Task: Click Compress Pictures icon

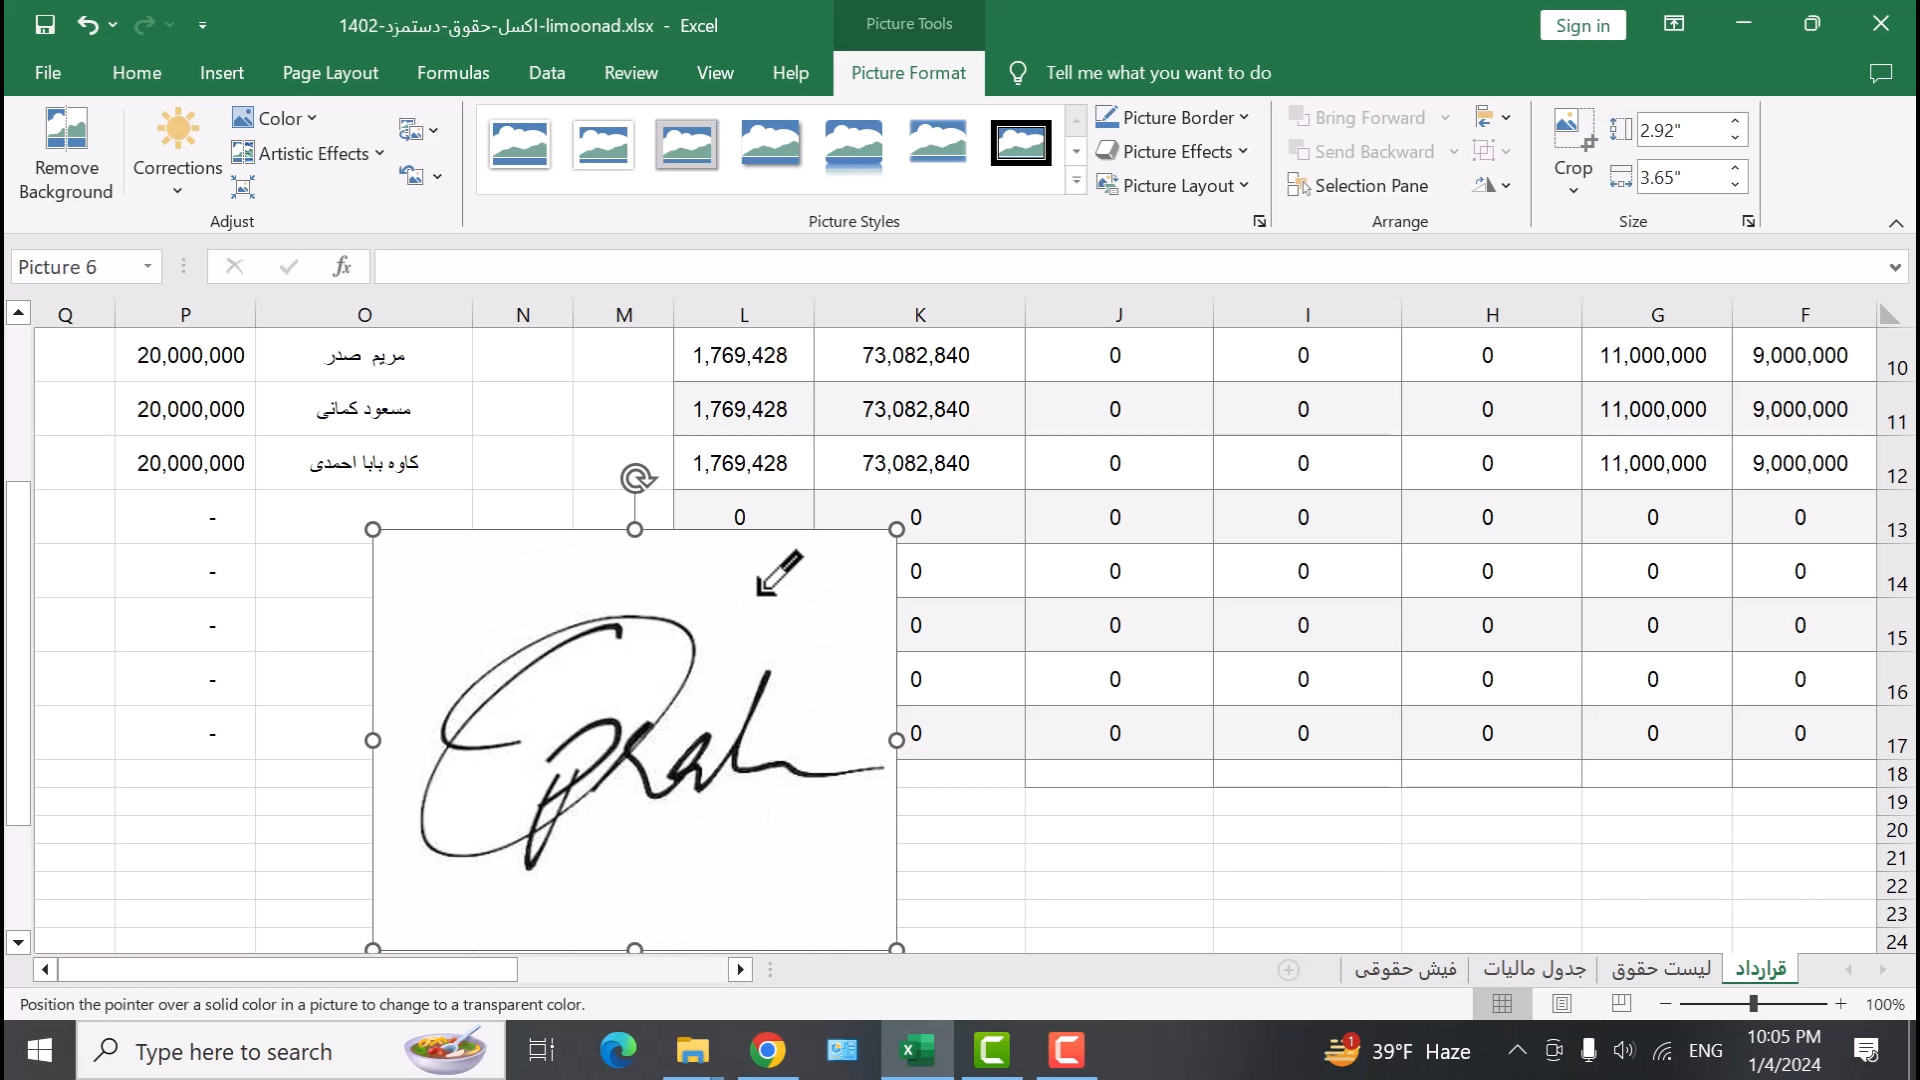Action: point(243,187)
